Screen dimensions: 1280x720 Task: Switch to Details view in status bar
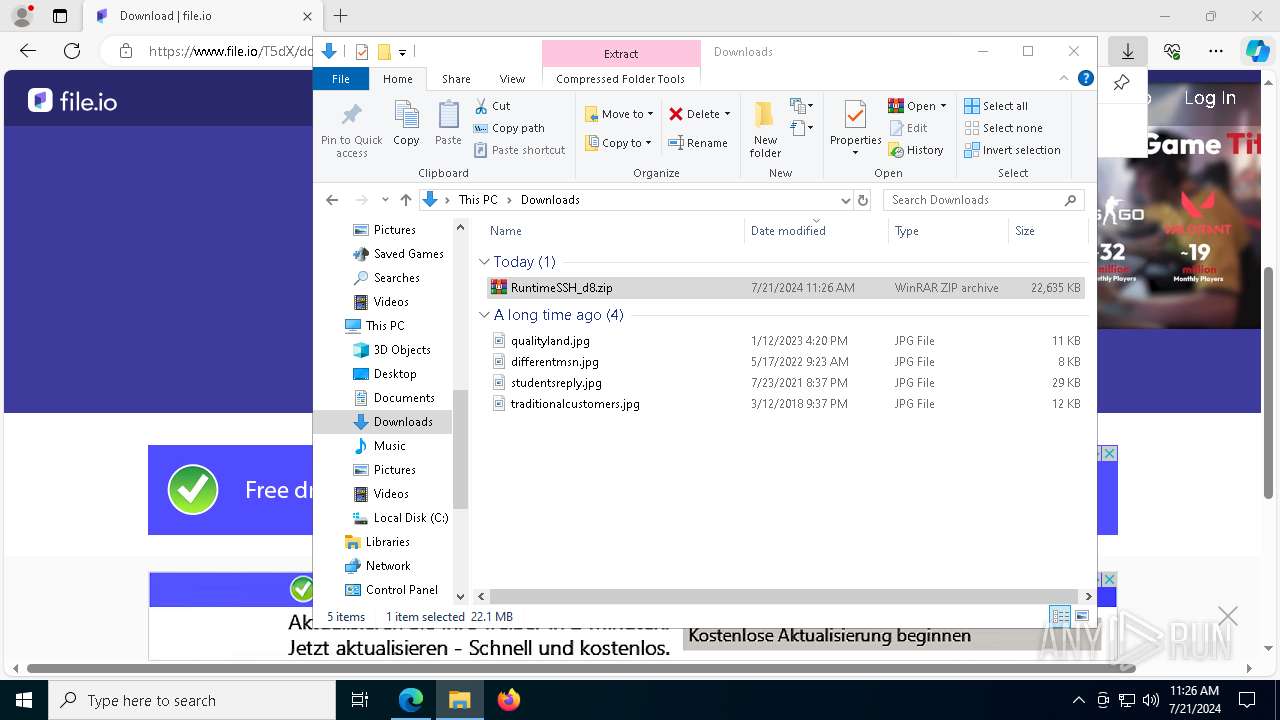[1059, 616]
